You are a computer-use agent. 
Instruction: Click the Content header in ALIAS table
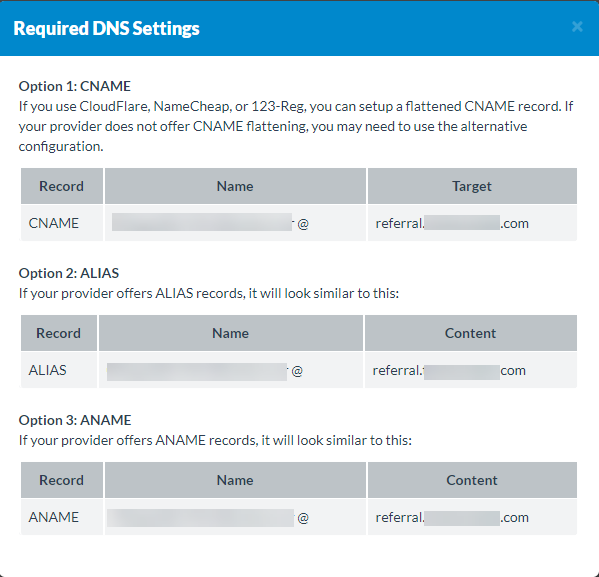471,333
